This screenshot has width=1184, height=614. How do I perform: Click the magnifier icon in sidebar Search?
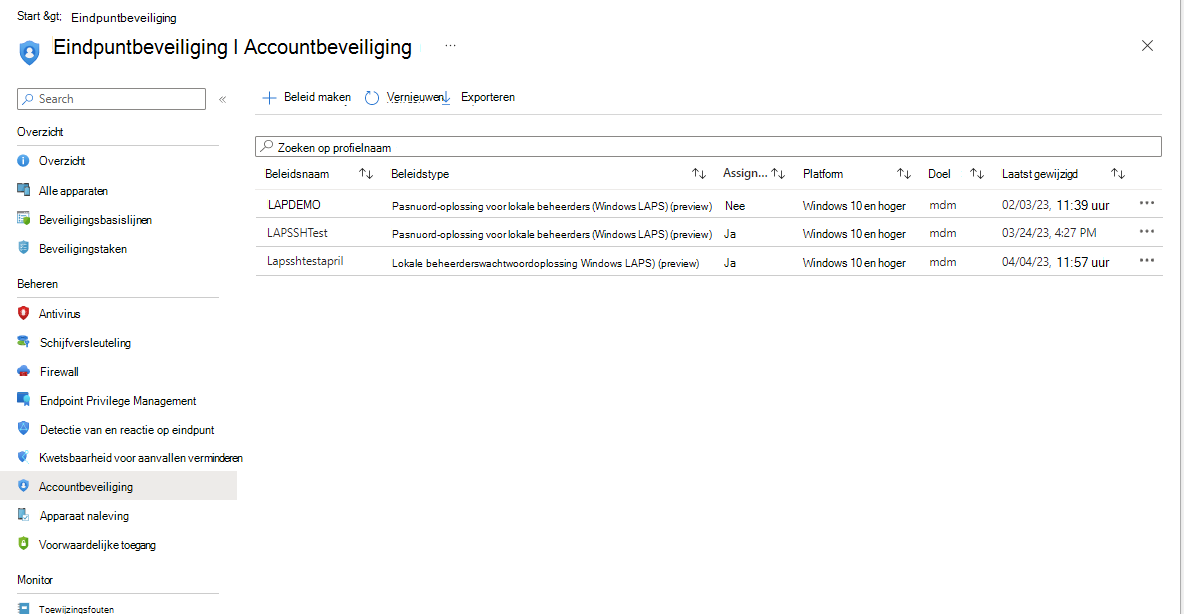(x=28, y=99)
